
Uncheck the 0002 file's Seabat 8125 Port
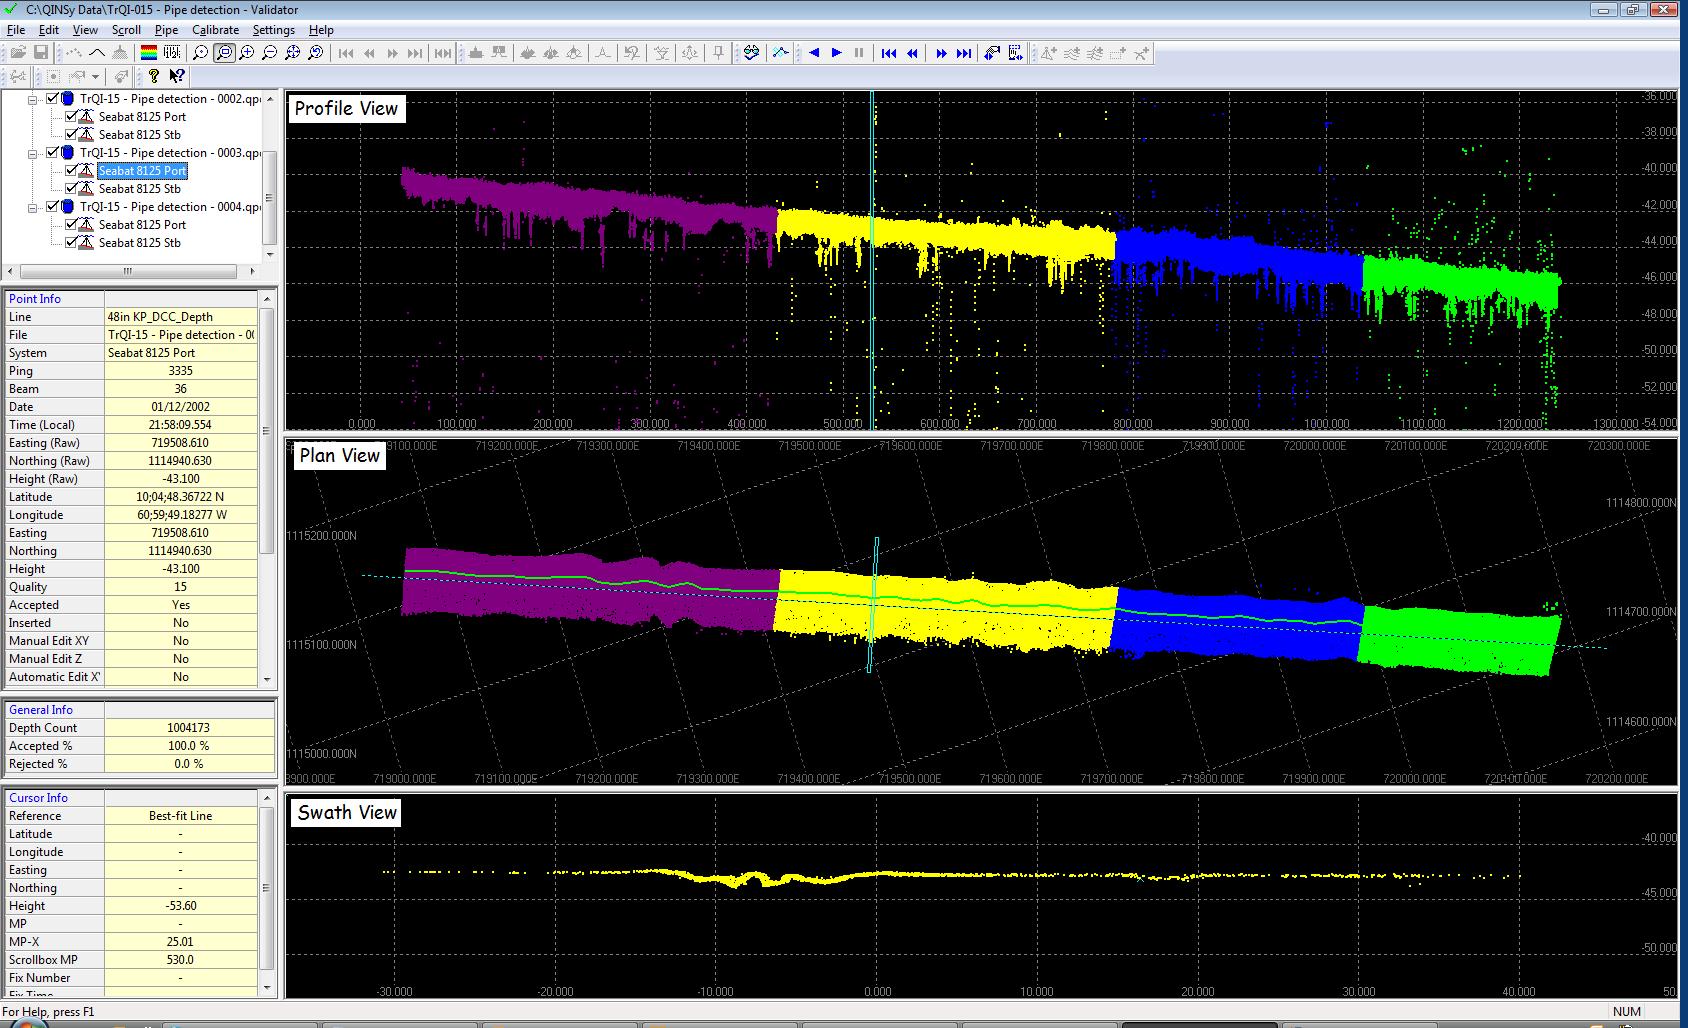tap(72, 117)
